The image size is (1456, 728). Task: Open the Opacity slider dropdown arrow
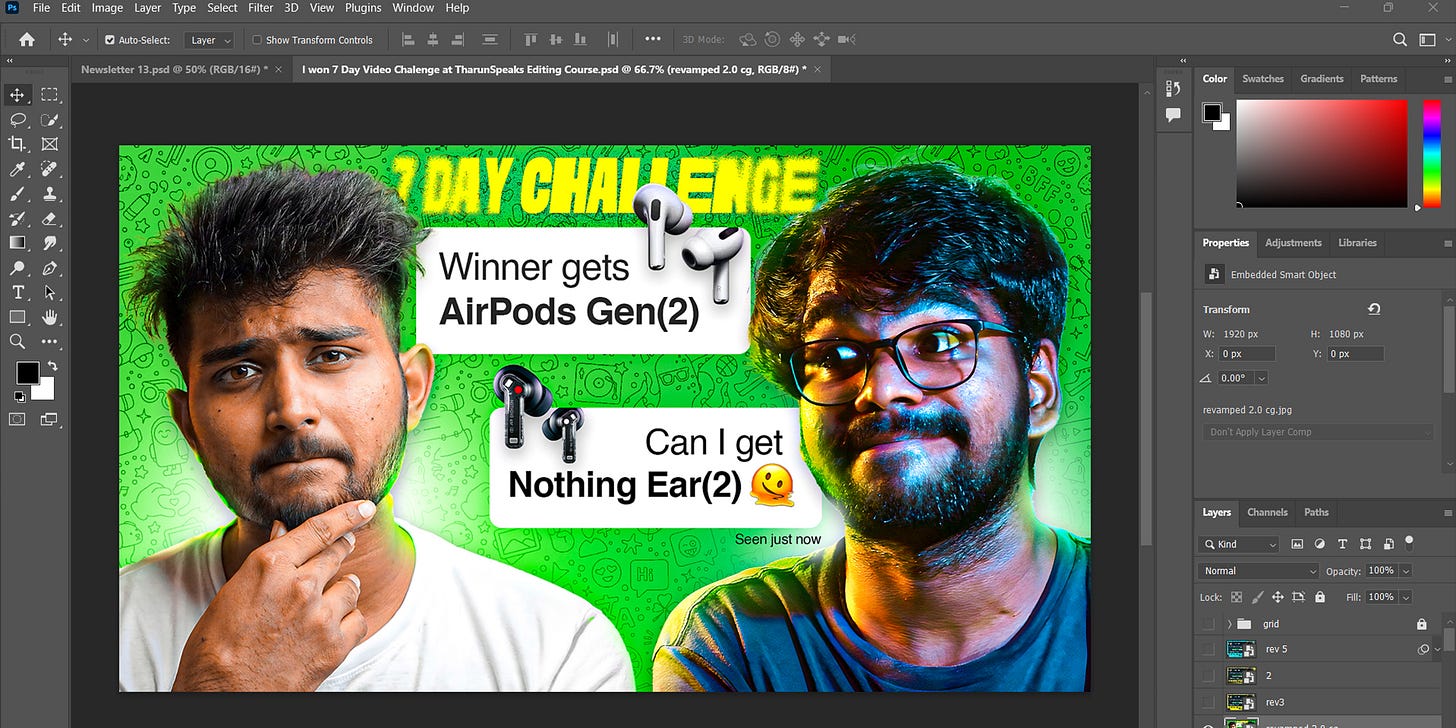pyautogui.click(x=1406, y=571)
